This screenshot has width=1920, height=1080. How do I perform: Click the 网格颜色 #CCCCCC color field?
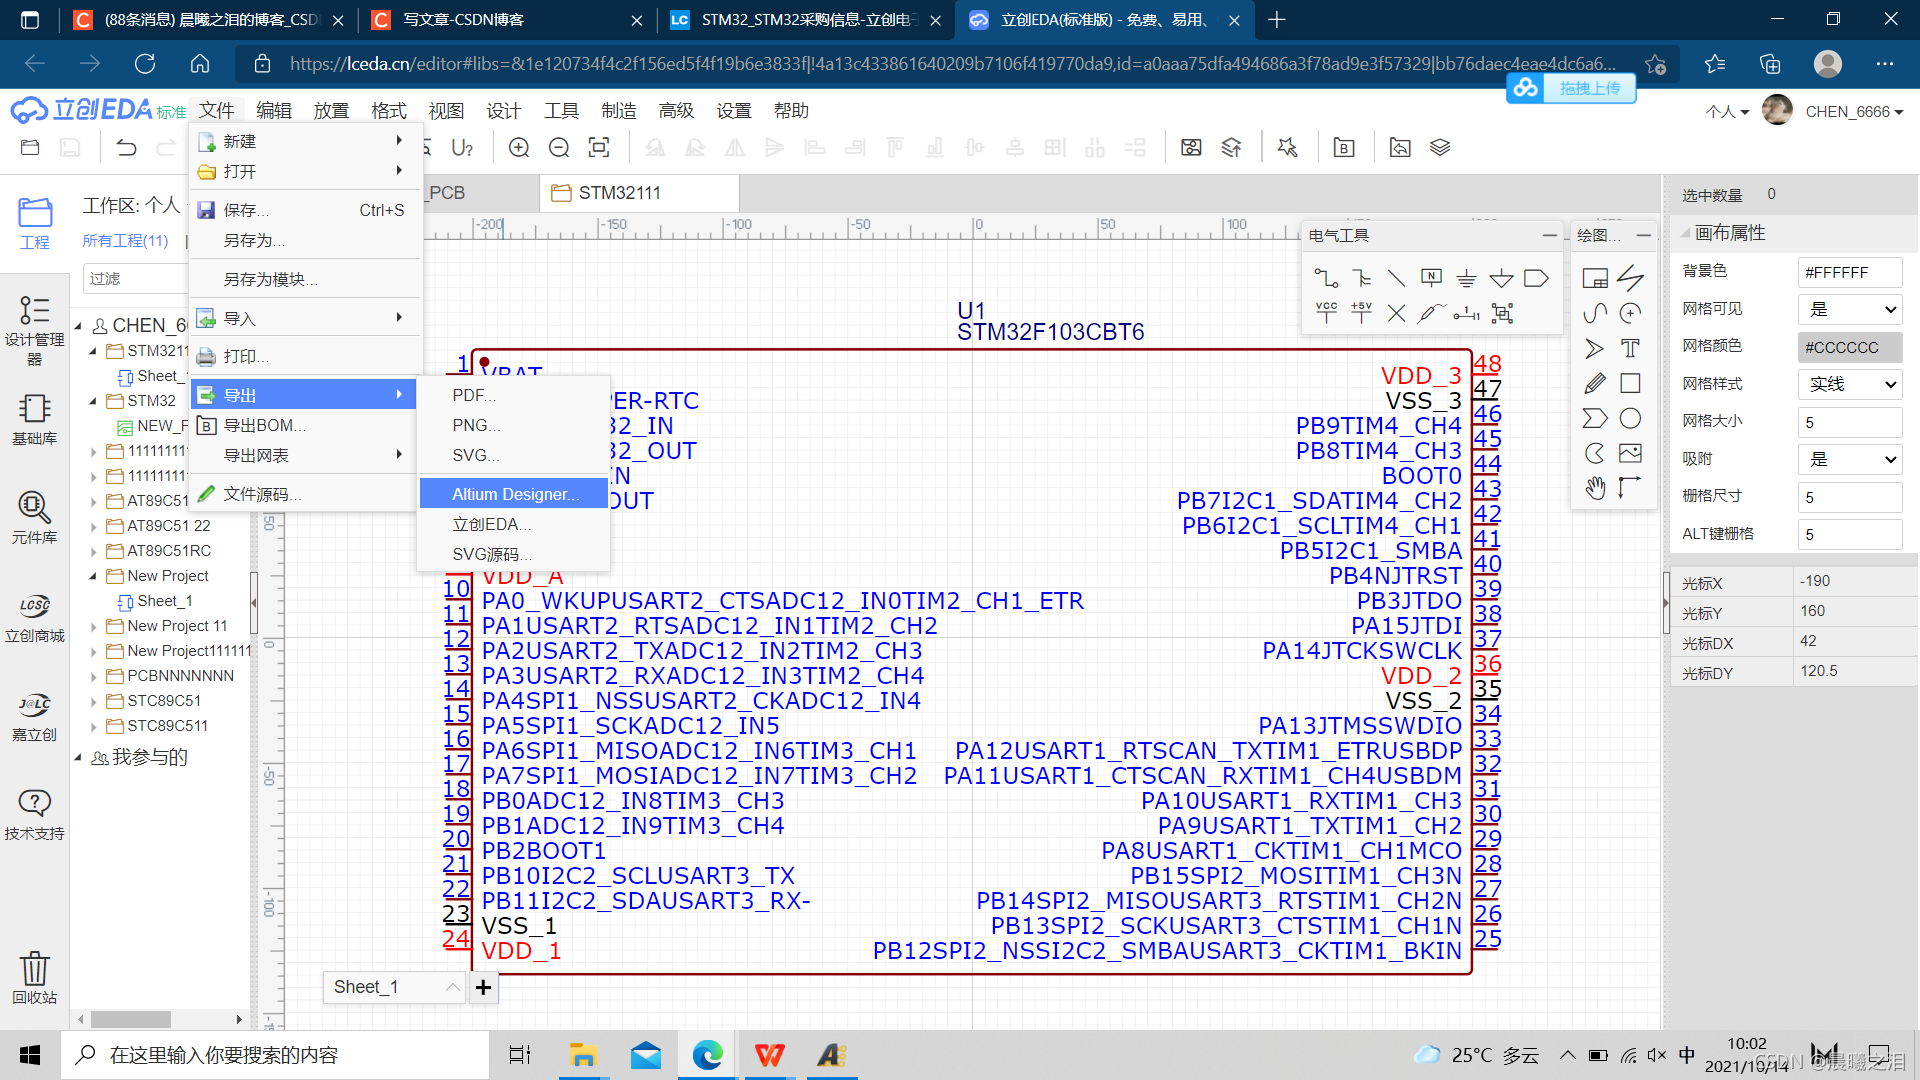tap(1849, 347)
